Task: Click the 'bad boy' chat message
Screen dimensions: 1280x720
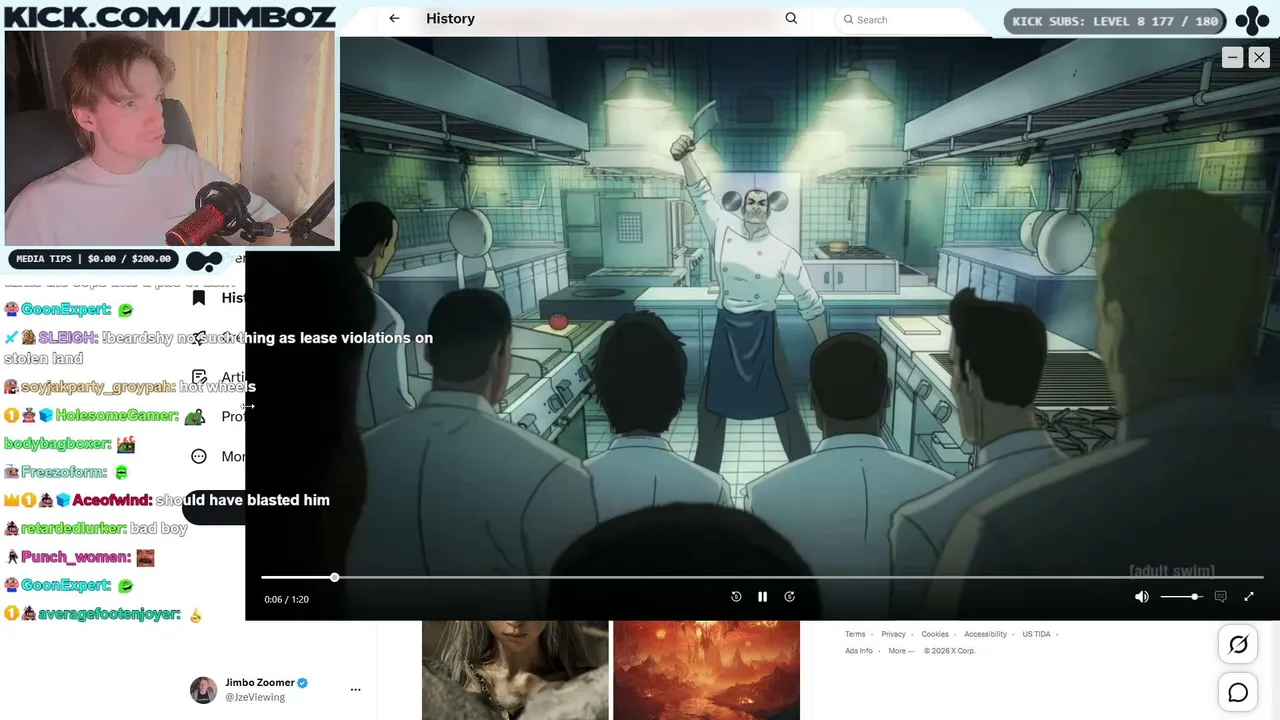Action: 159,528
